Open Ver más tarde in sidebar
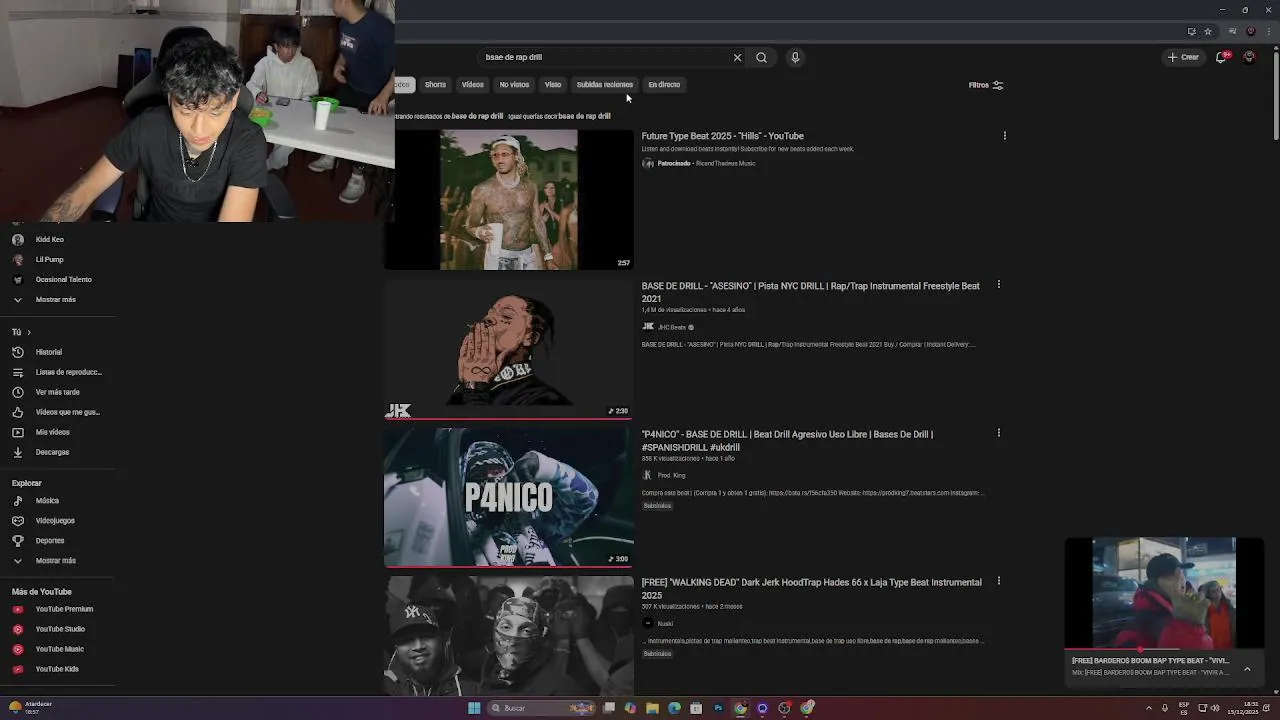1280x720 pixels. point(58,392)
